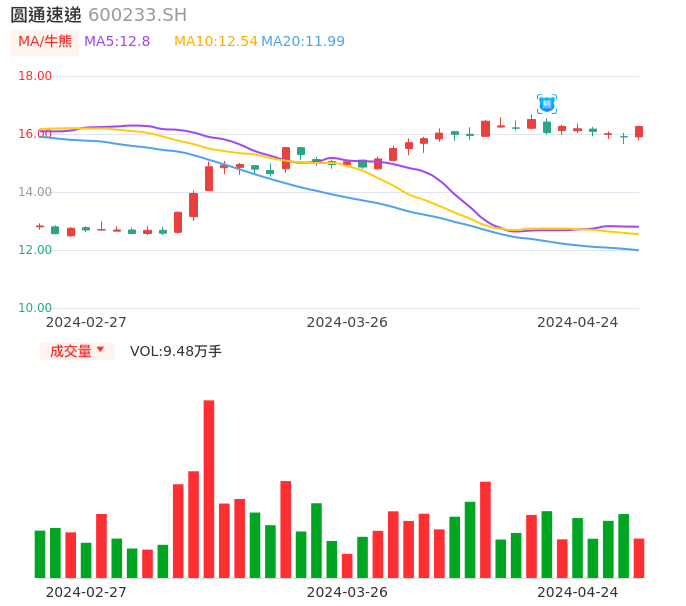This screenshot has height=606, width=686.
Task: Select the MA5:12.8 legend label
Action: pos(117,41)
